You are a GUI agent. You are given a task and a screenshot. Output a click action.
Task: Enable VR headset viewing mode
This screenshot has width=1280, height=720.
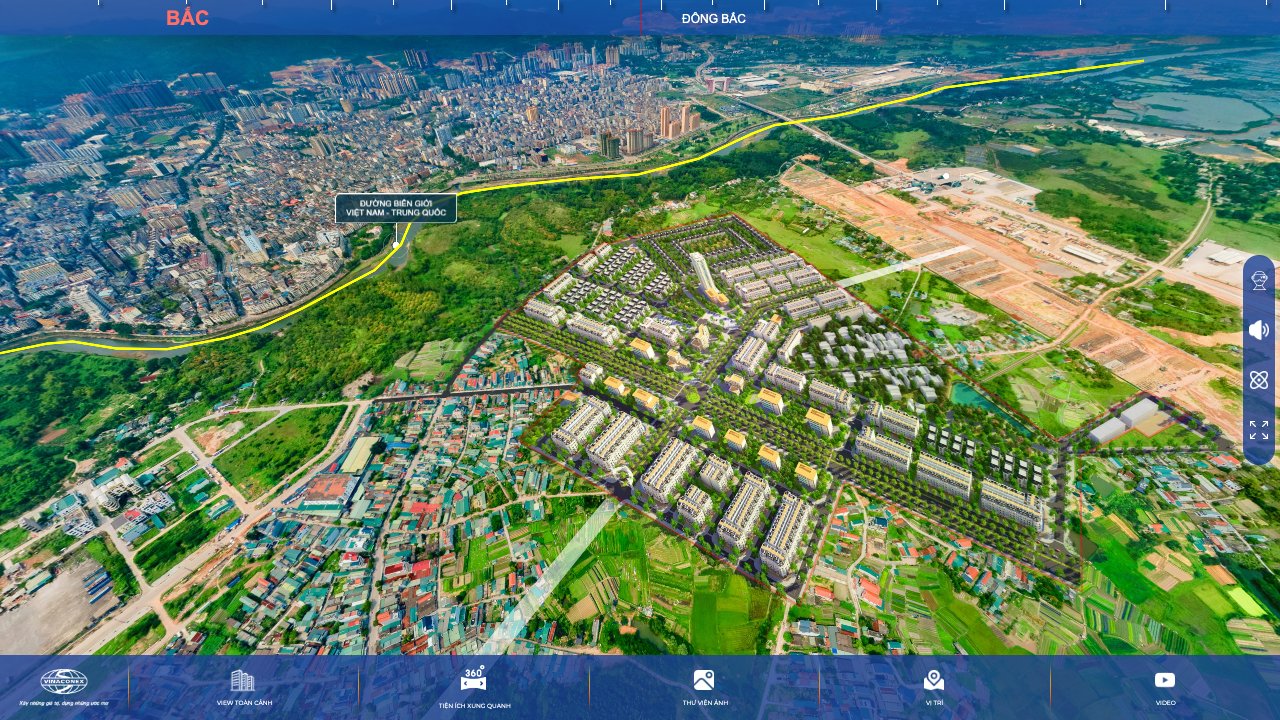point(1259,281)
